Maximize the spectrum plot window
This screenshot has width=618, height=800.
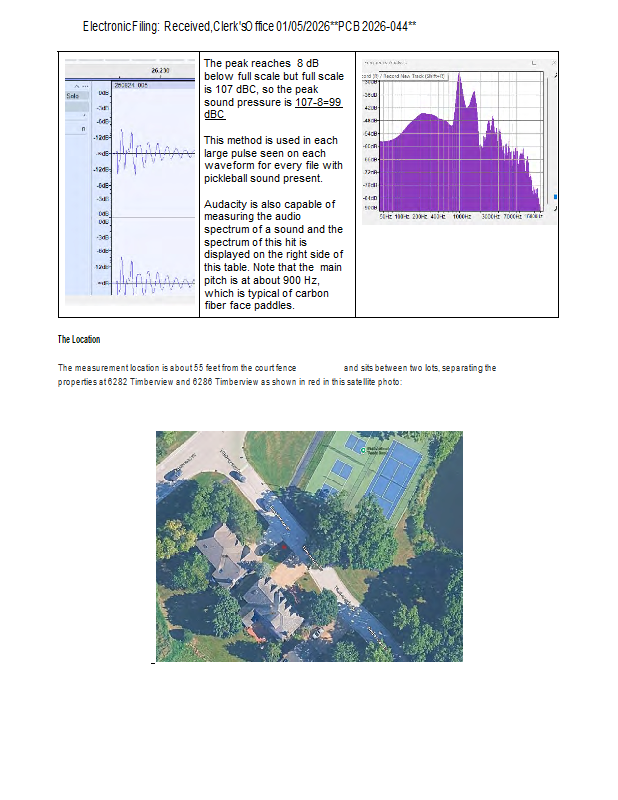coord(534,63)
